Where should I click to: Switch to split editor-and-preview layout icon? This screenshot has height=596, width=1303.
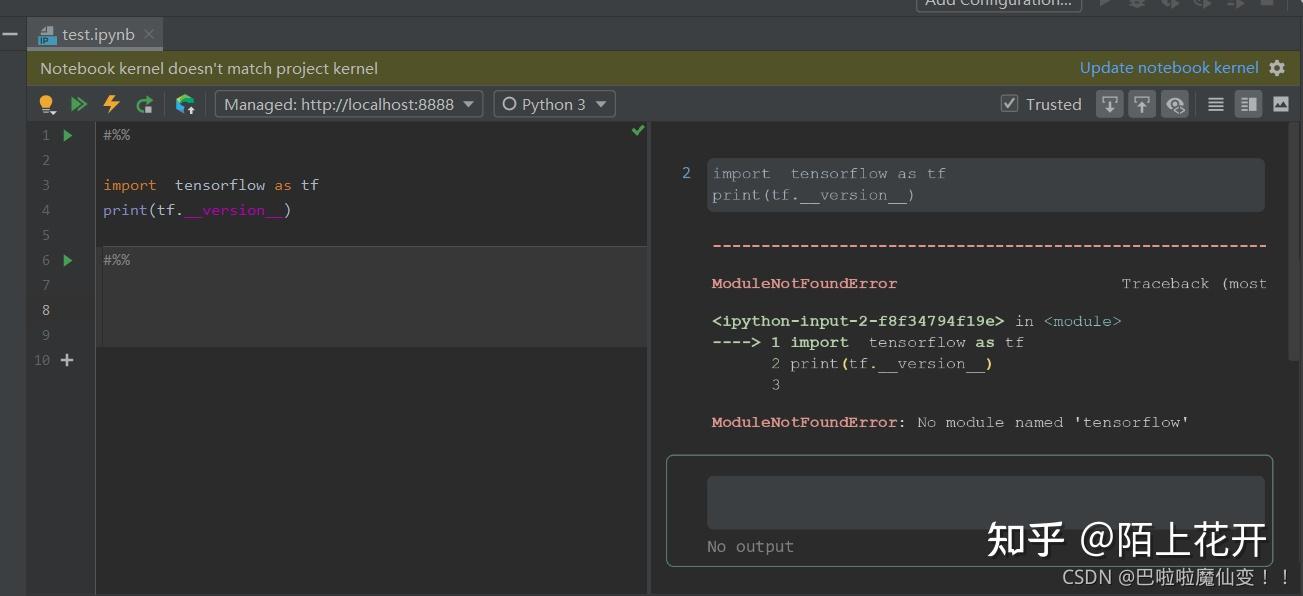click(x=1248, y=103)
